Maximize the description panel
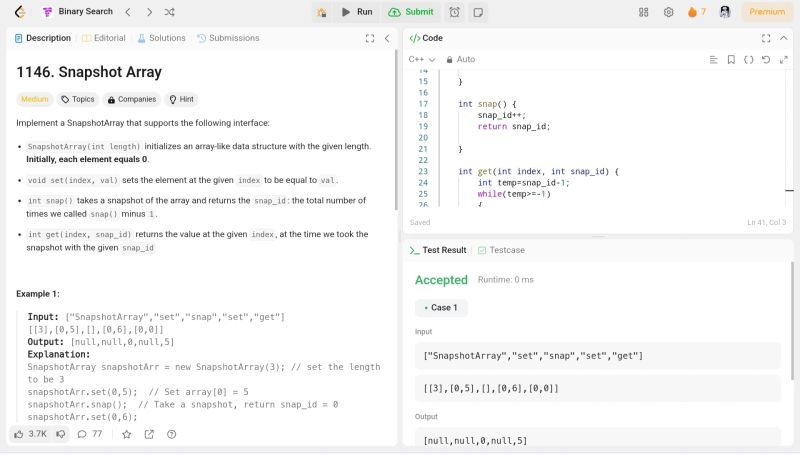Viewport: 800px width, 455px height. pos(370,38)
